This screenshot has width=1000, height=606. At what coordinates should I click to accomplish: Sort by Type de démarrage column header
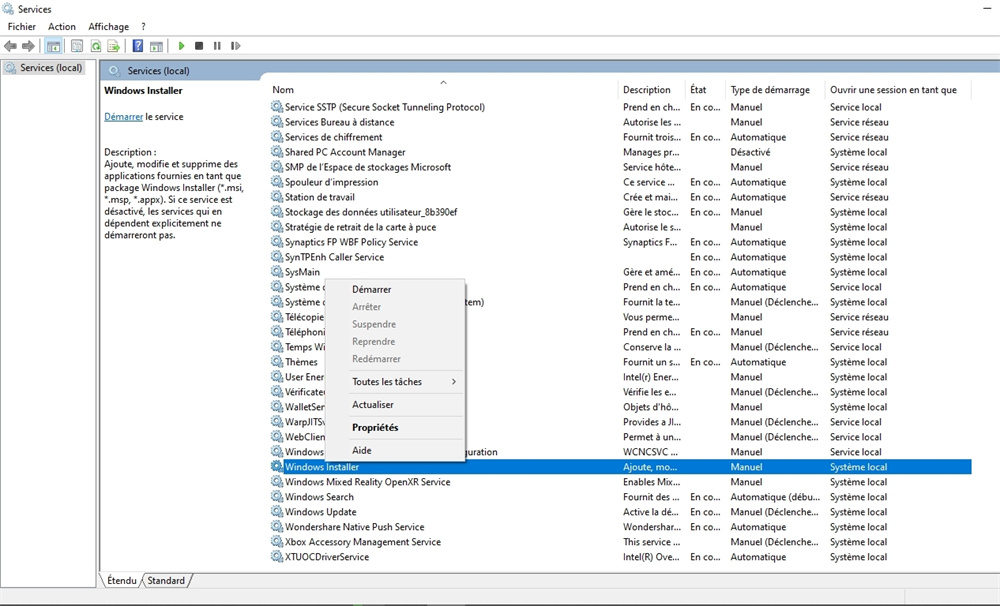[x=770, y=90]
